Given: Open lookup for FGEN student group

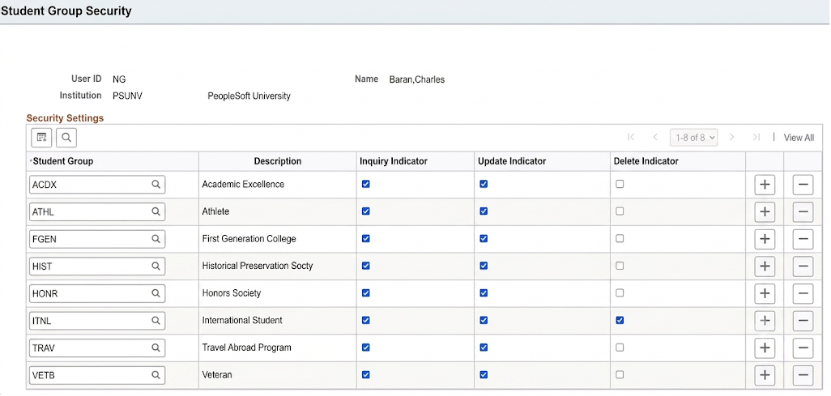Looking at the screenshot, I should [156, 239].
